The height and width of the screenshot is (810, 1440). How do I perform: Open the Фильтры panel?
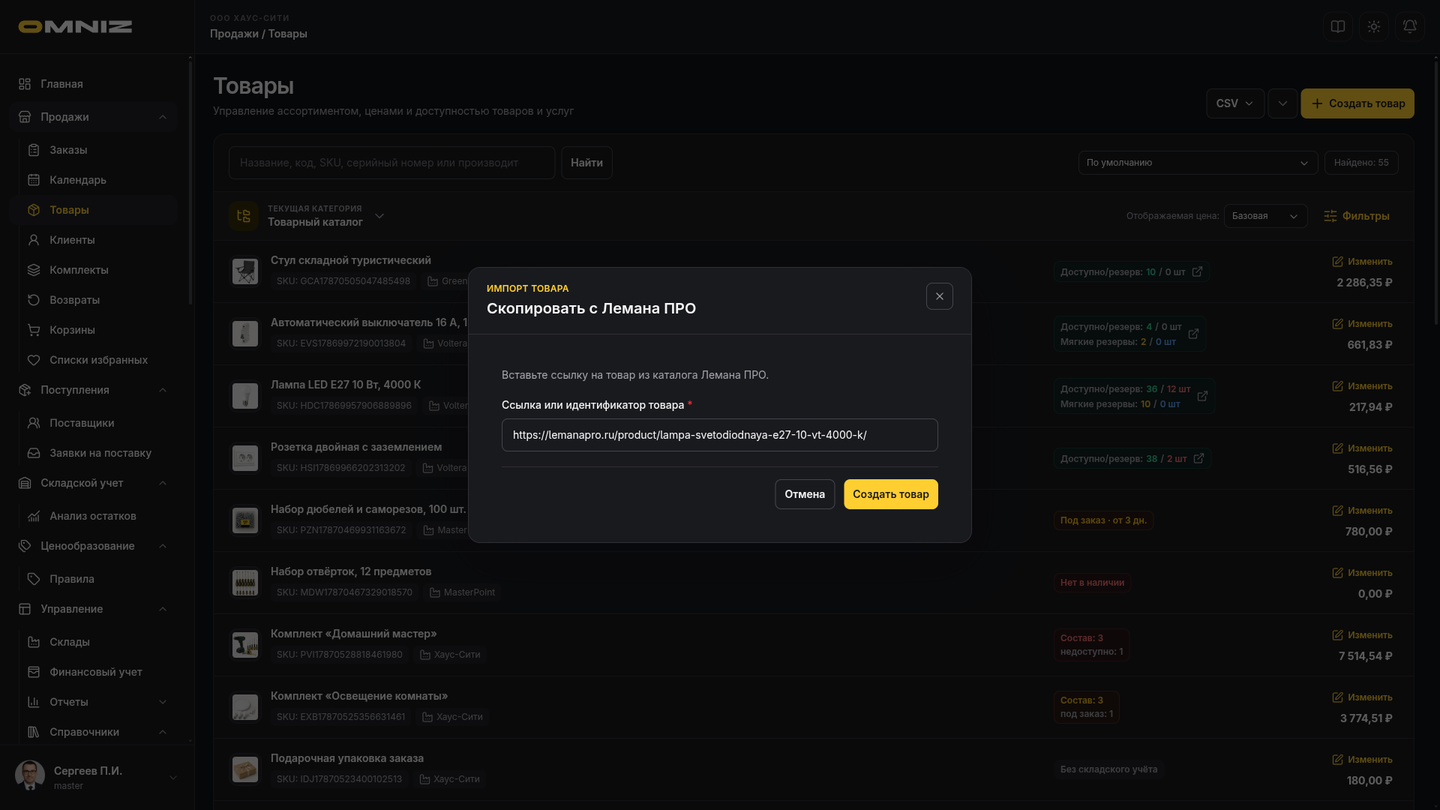pos(1357,216)
